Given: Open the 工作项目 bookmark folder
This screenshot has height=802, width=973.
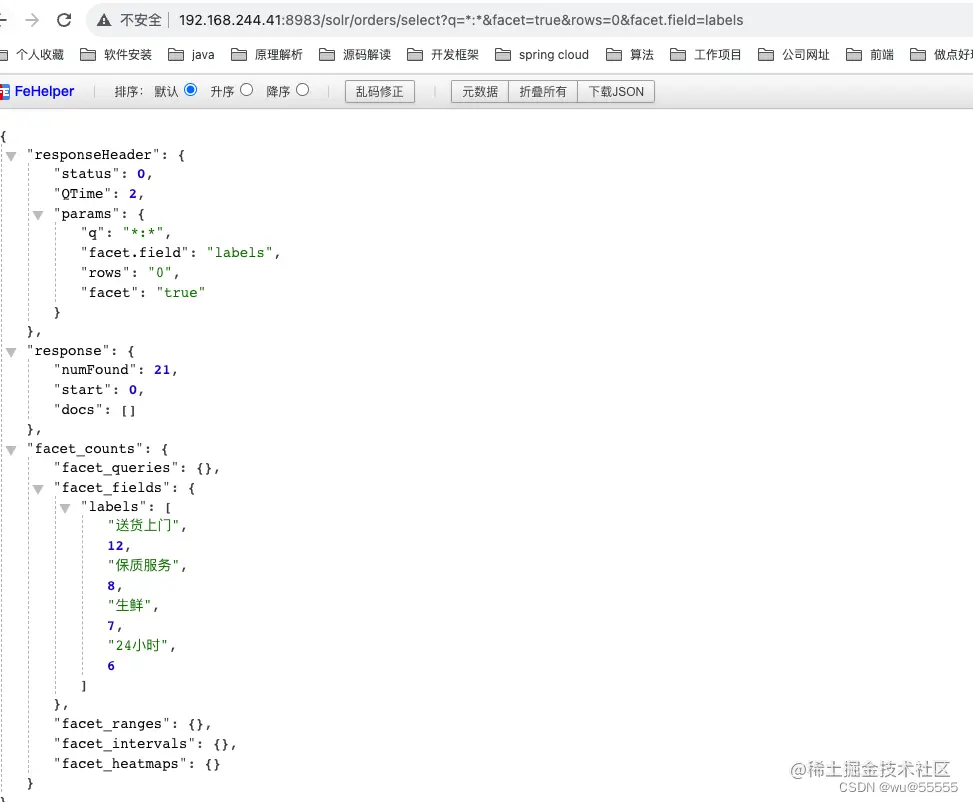Looking at the screenshot, I should [x=706, y=55].
